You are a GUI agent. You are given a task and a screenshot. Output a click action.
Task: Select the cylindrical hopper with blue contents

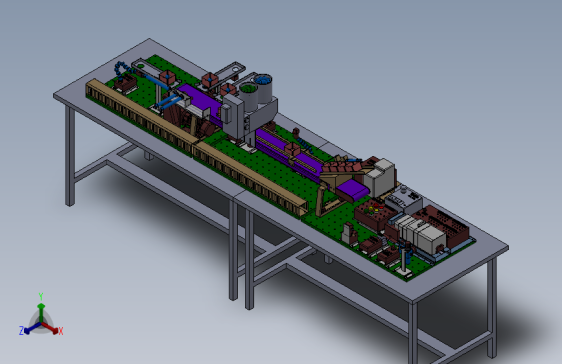coord(263,88)
